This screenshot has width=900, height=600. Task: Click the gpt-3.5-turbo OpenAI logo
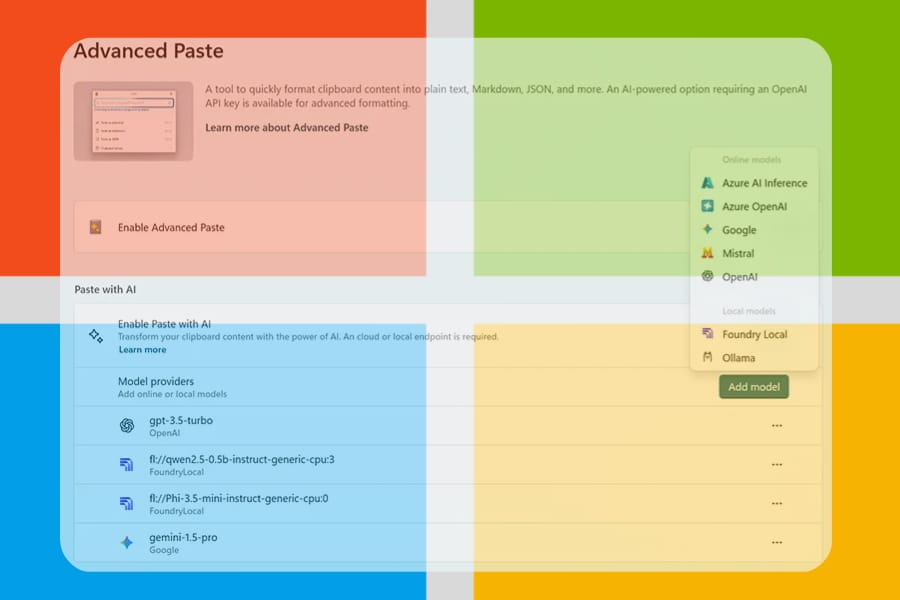127,425
